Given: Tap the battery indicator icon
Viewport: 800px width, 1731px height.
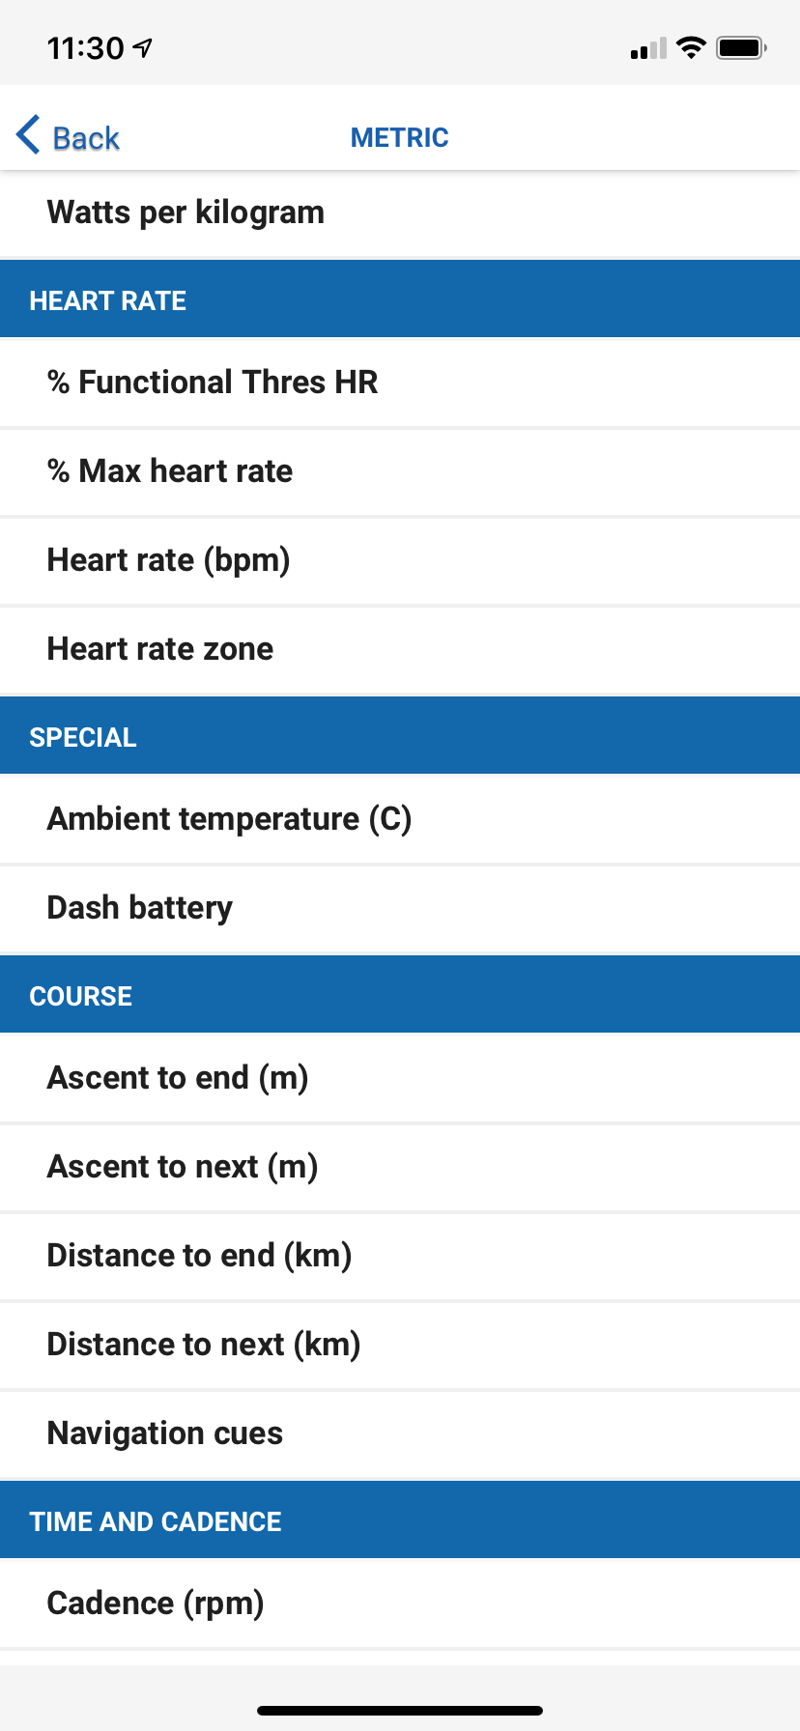Looking at the screenshot, I should pos(741,47).
